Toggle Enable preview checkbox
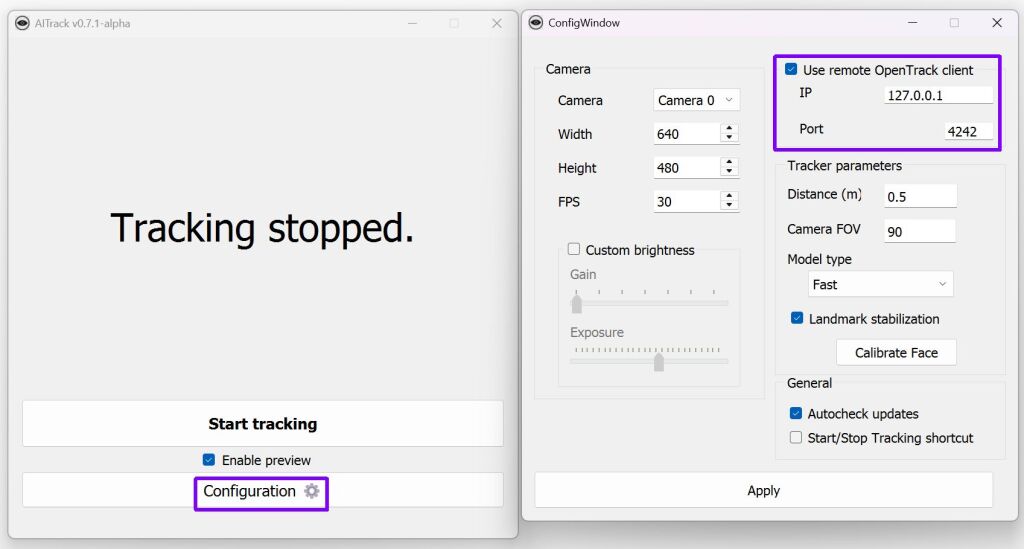The width and height of the screenshot is (1024, 549). tap(209, 460)
